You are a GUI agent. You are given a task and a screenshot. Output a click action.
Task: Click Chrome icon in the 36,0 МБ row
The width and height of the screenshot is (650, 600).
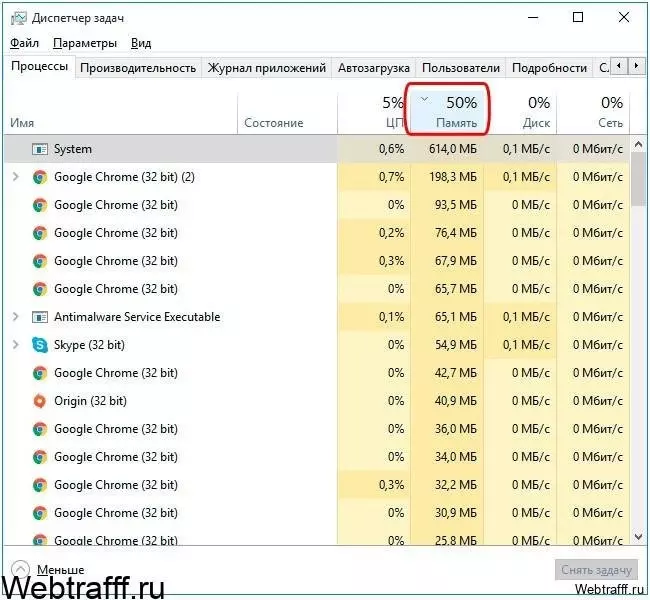coord(40,429)
